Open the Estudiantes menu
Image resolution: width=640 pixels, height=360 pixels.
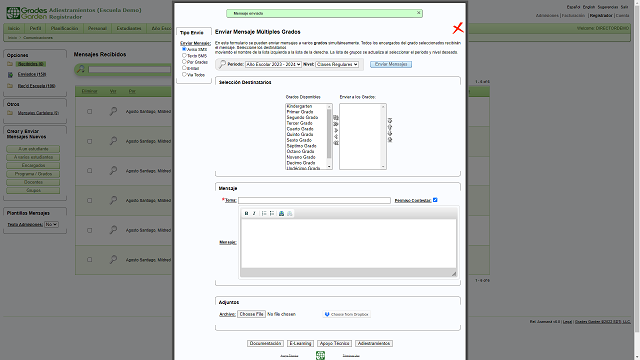129,29
